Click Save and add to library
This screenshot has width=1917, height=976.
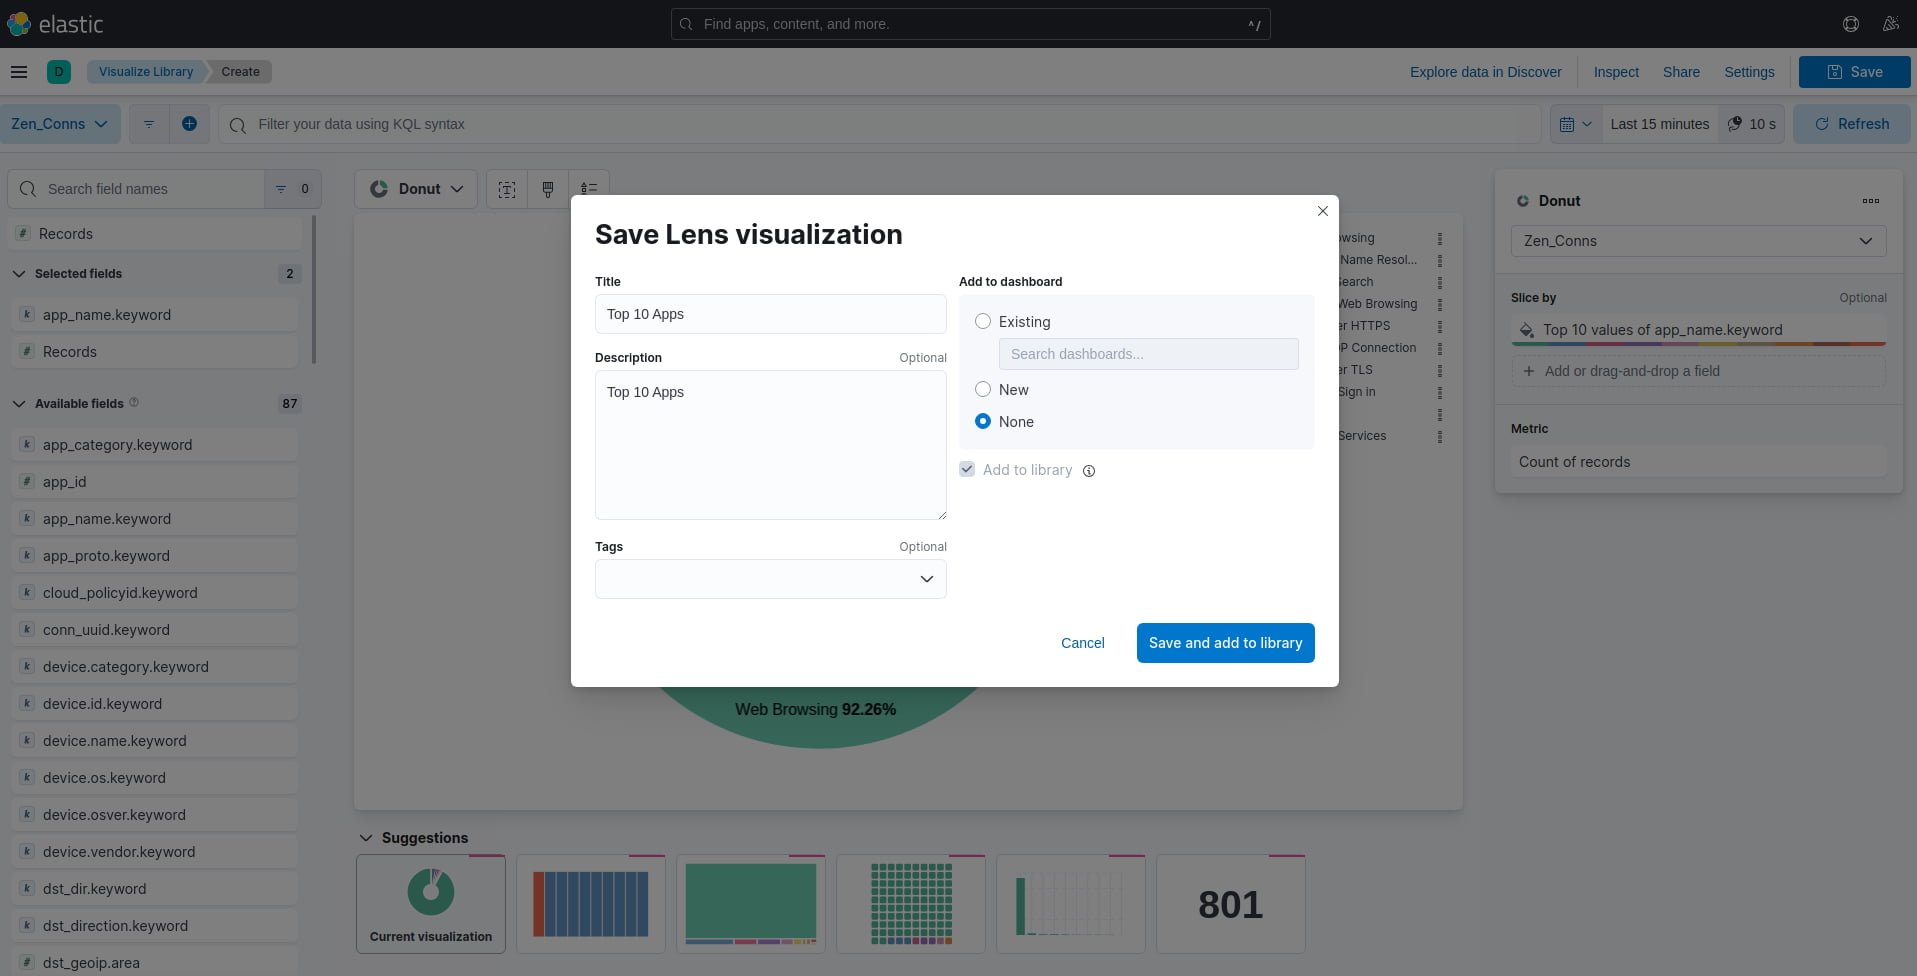coord(1224,643)
